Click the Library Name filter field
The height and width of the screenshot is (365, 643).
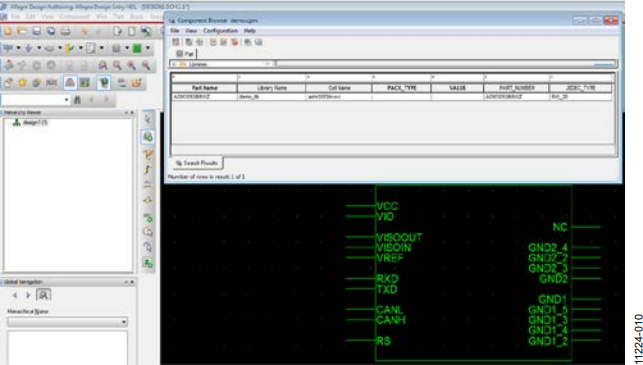(x=271, y=78)
